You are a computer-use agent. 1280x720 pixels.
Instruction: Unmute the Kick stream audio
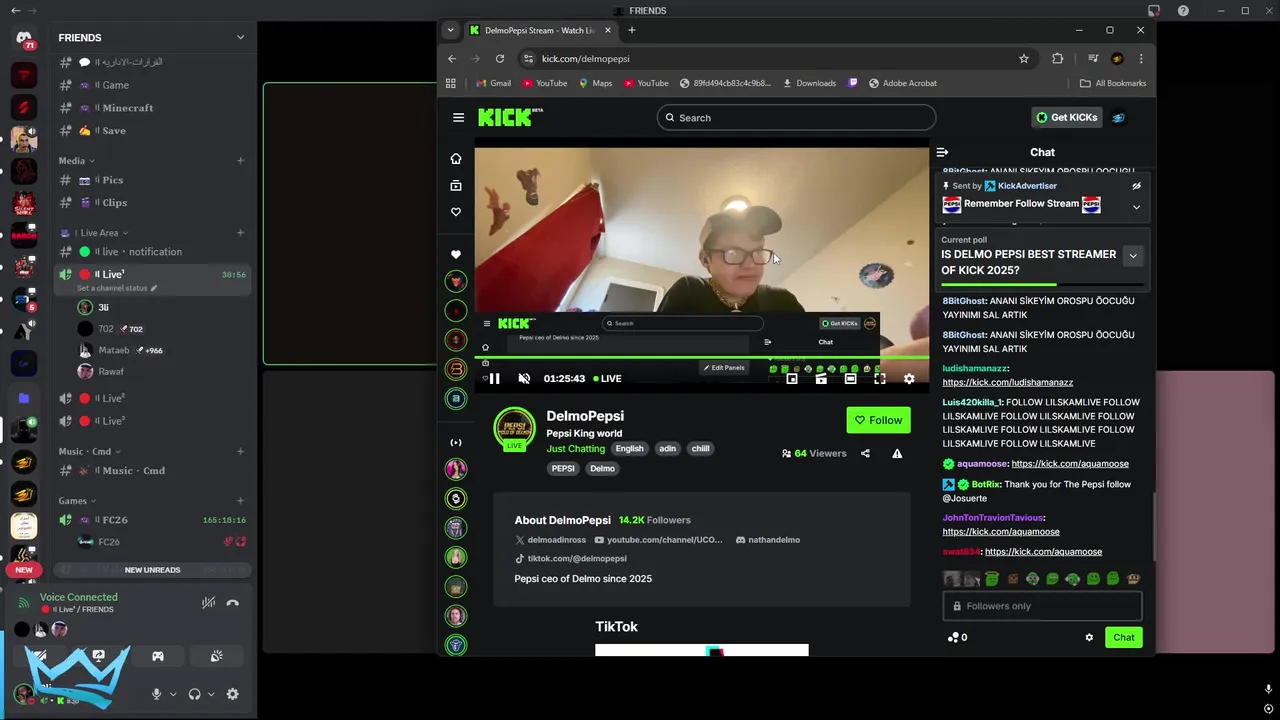point(524,379)
